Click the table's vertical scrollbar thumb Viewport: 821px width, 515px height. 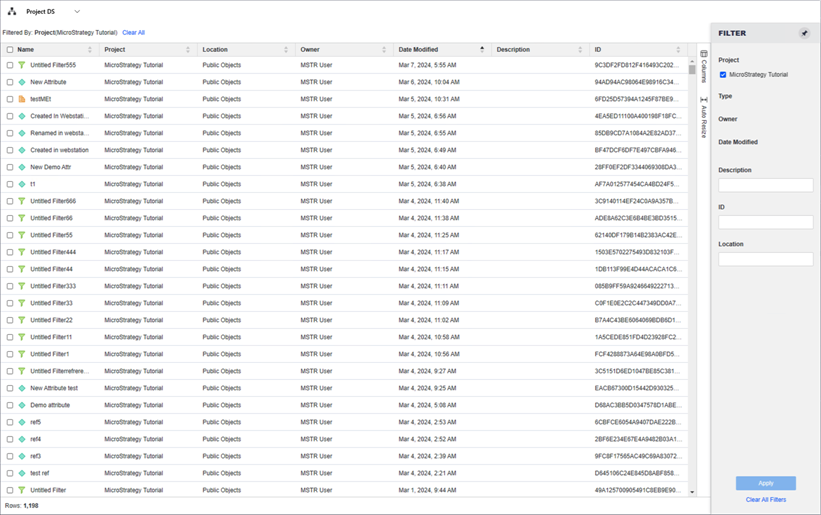tap(692, 70)
